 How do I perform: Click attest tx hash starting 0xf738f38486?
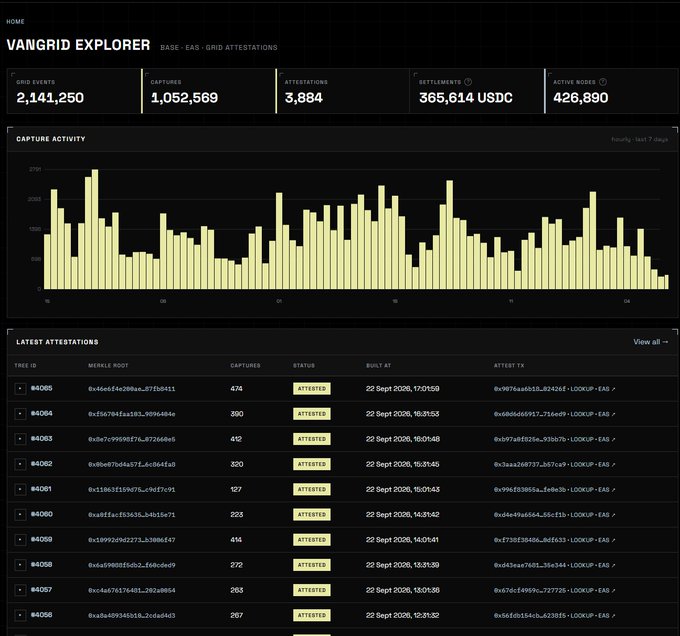click(x=530, y=540)
